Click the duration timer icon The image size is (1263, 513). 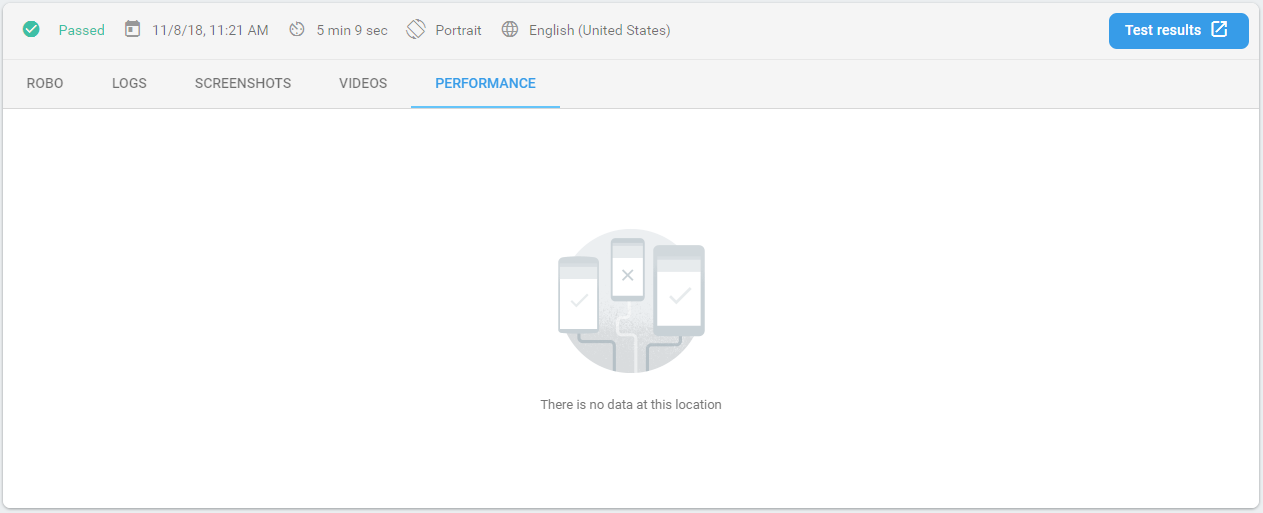[297, 30]
